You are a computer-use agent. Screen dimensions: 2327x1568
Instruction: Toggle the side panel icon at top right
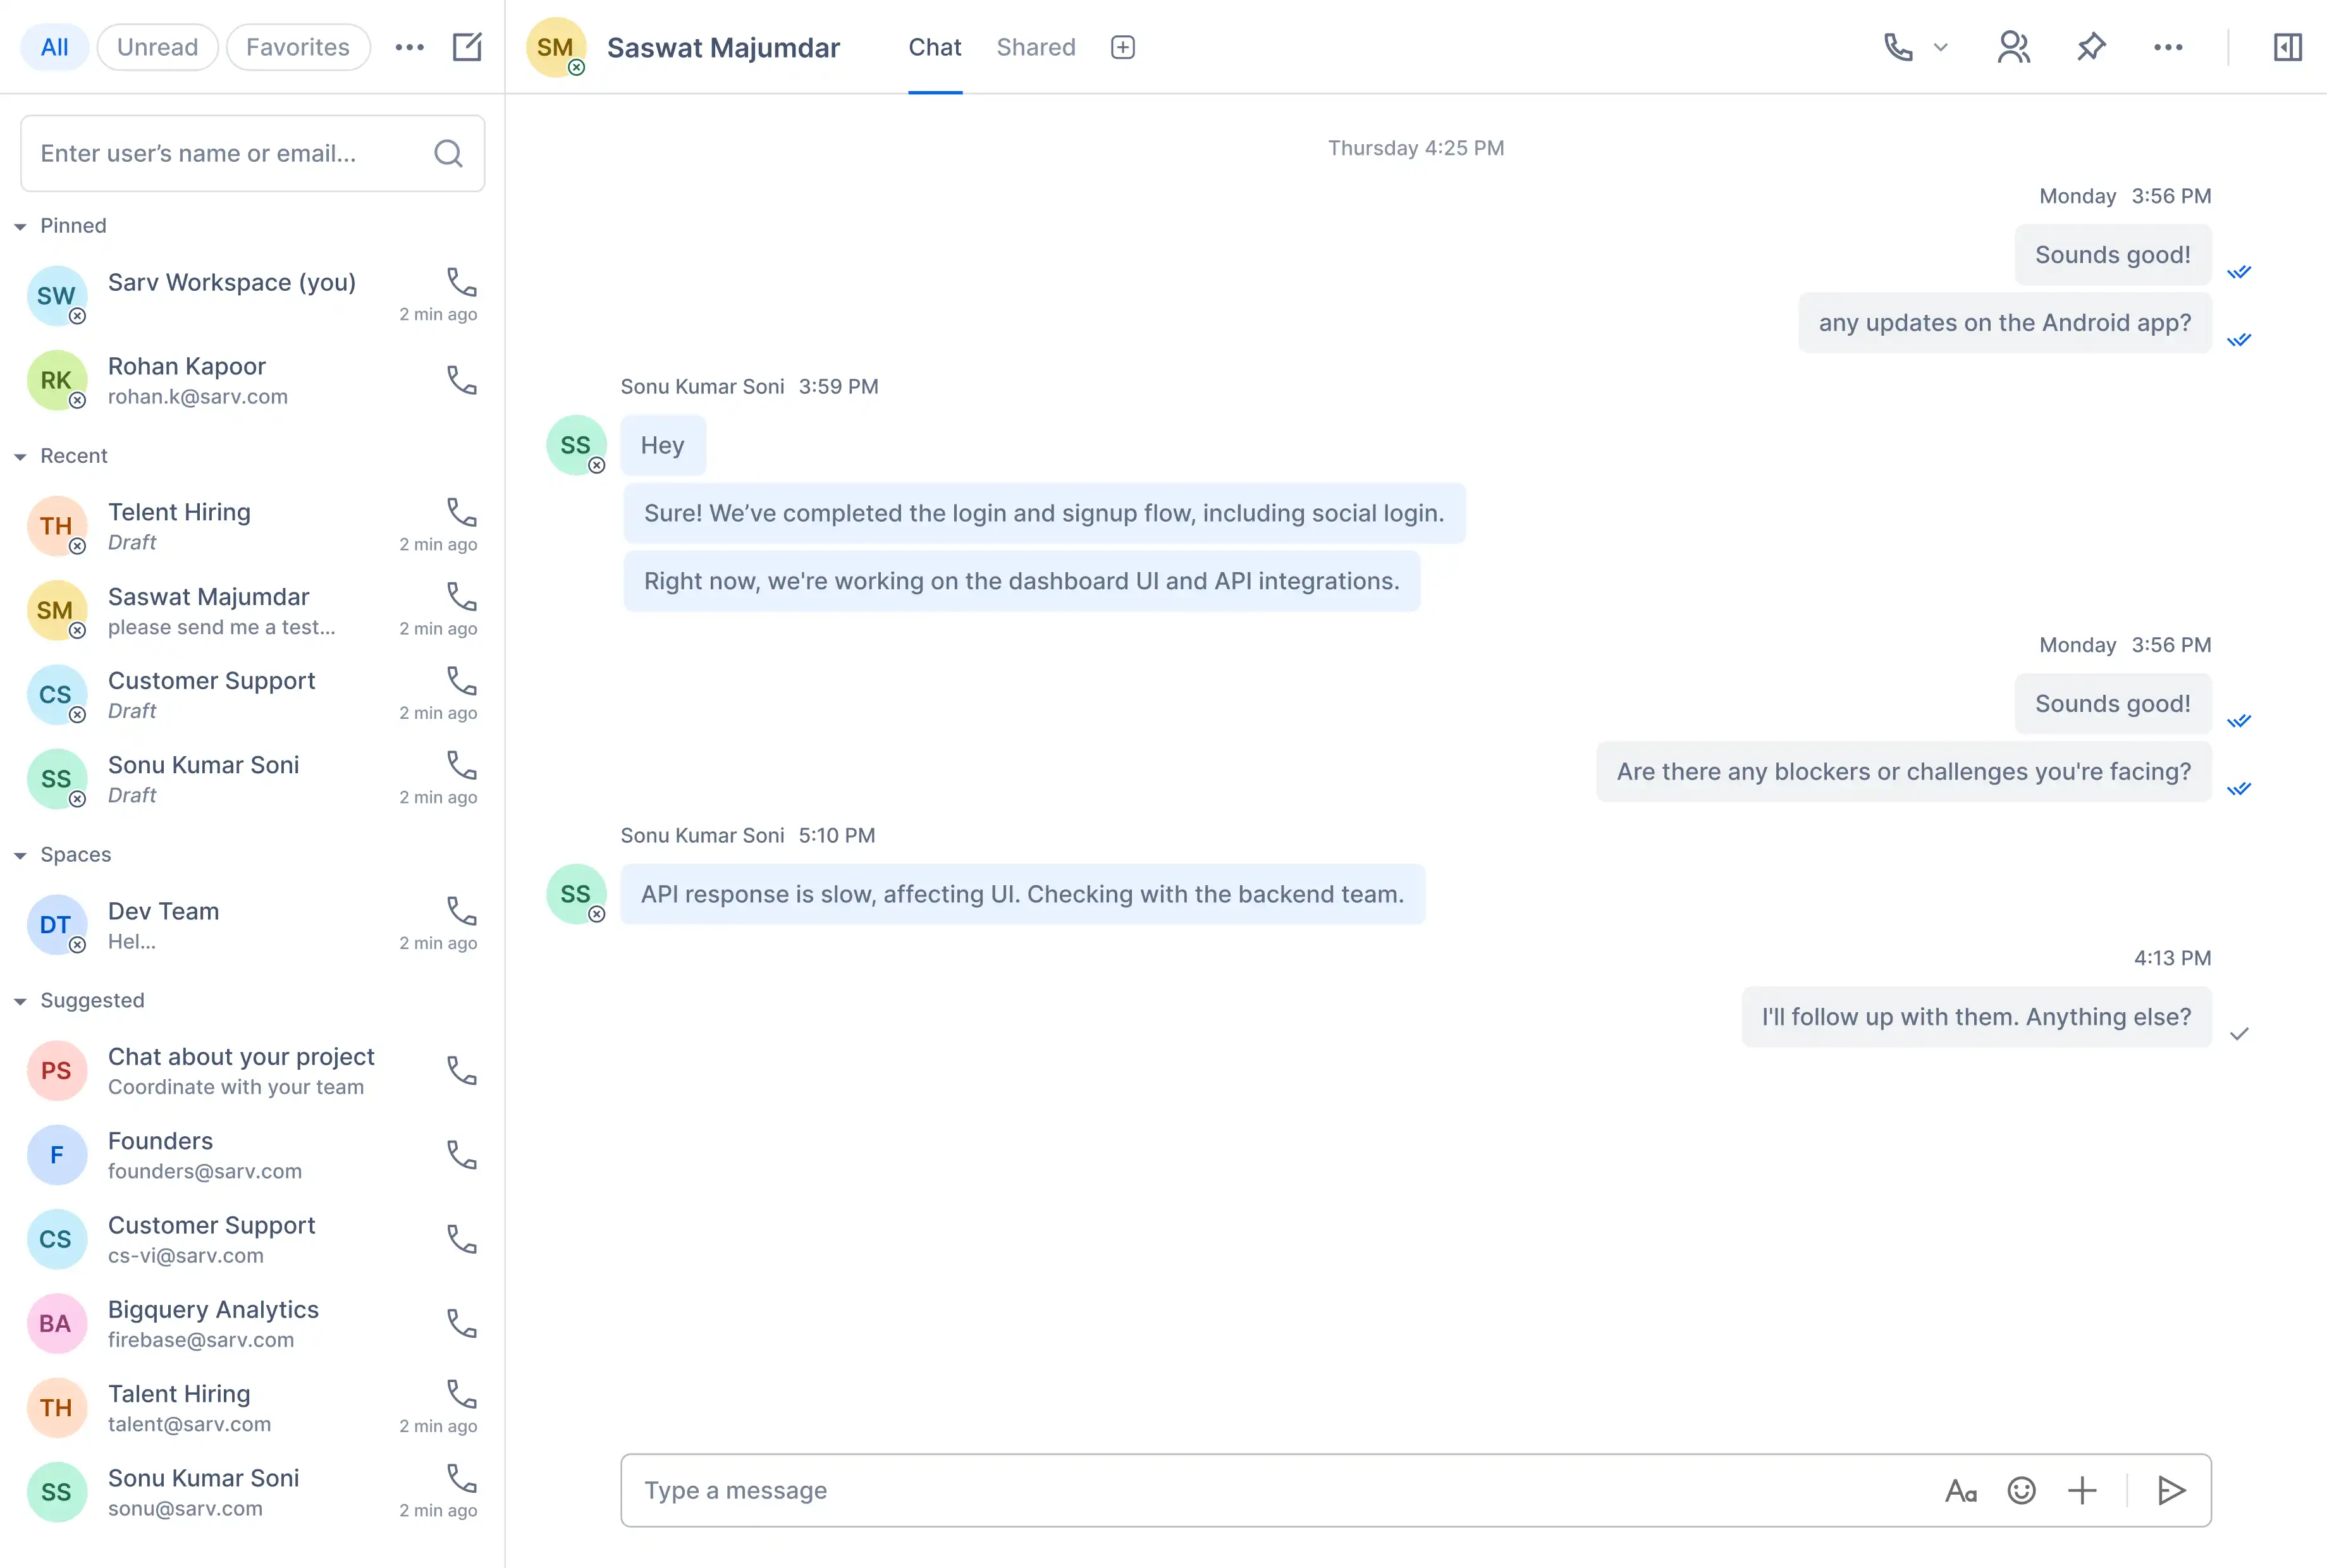2287,47
